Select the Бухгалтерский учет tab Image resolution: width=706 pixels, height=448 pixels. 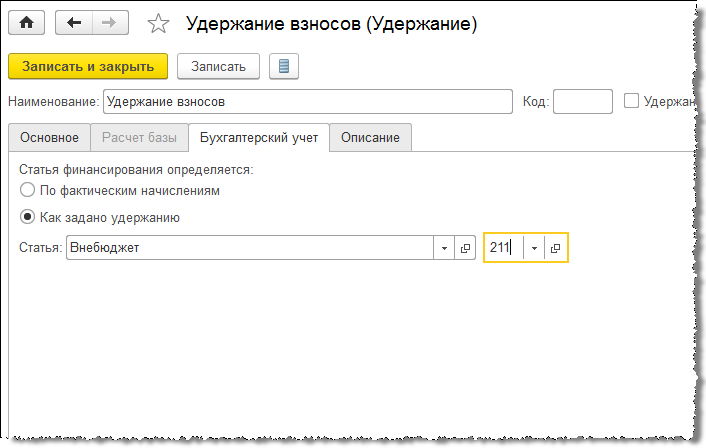pos(259,138)
